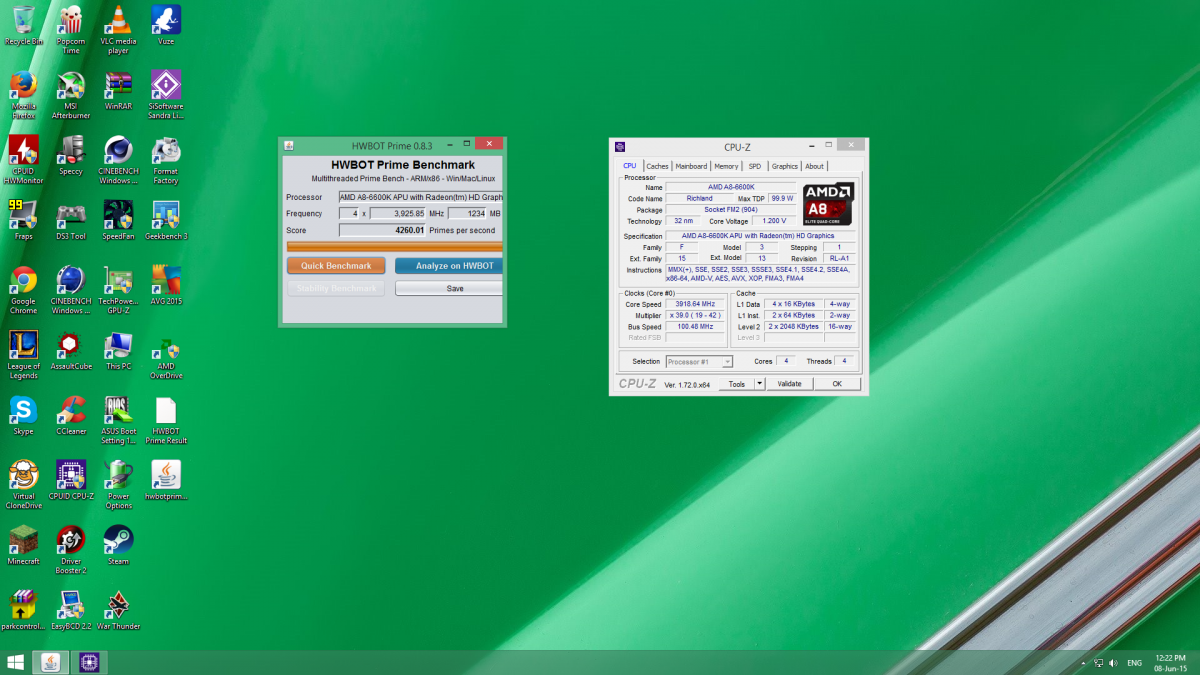The image size is (1200, 675).
Task: Open CCleaner desktop shortcut
Action: tap(71, 416)
